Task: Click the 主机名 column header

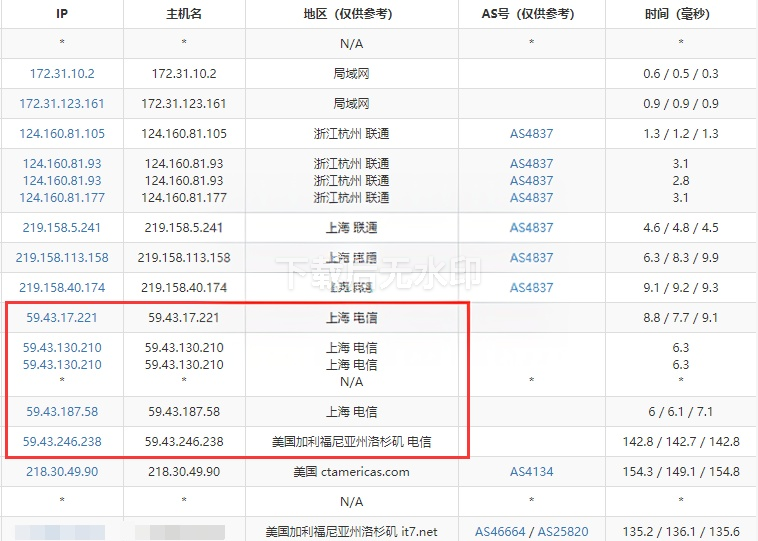Action: point(184,14)
